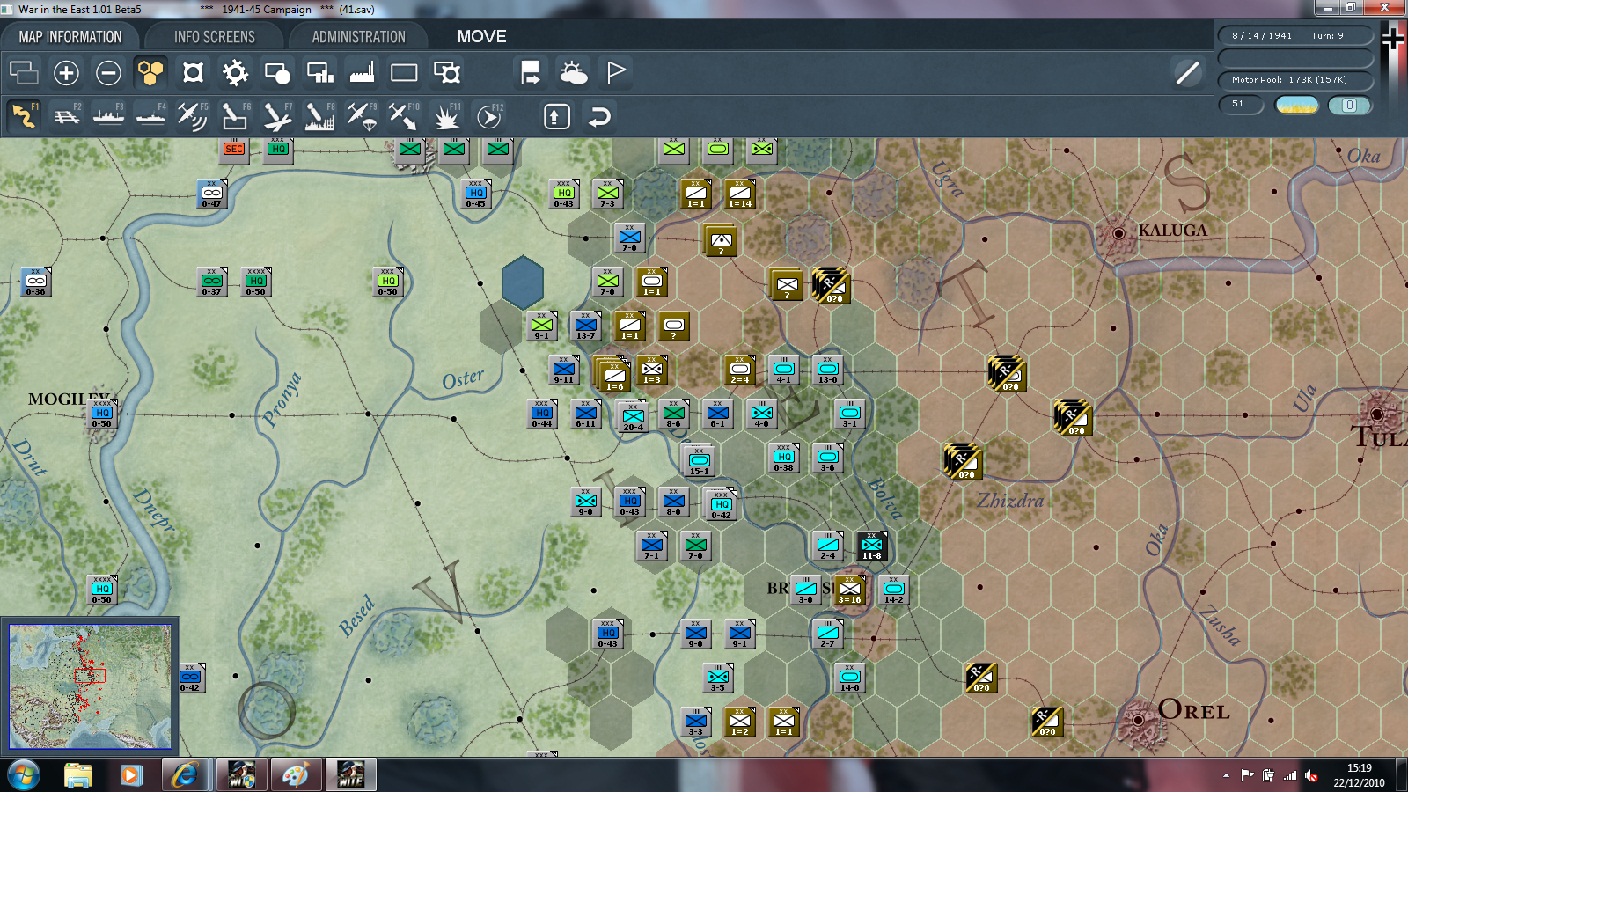Click the overlapping windows icon in toolbar
Image resolution: width=1600 pixels, height=900 pixels.
pos(24,73)
